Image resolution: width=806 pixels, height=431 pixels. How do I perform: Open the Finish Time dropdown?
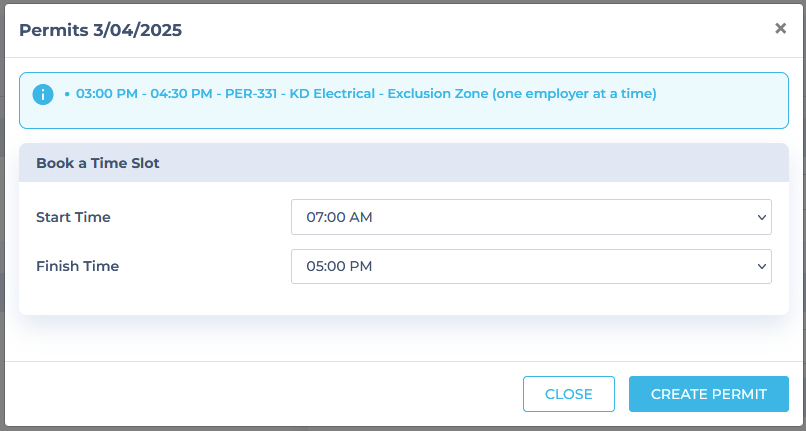tap(531, 266)
